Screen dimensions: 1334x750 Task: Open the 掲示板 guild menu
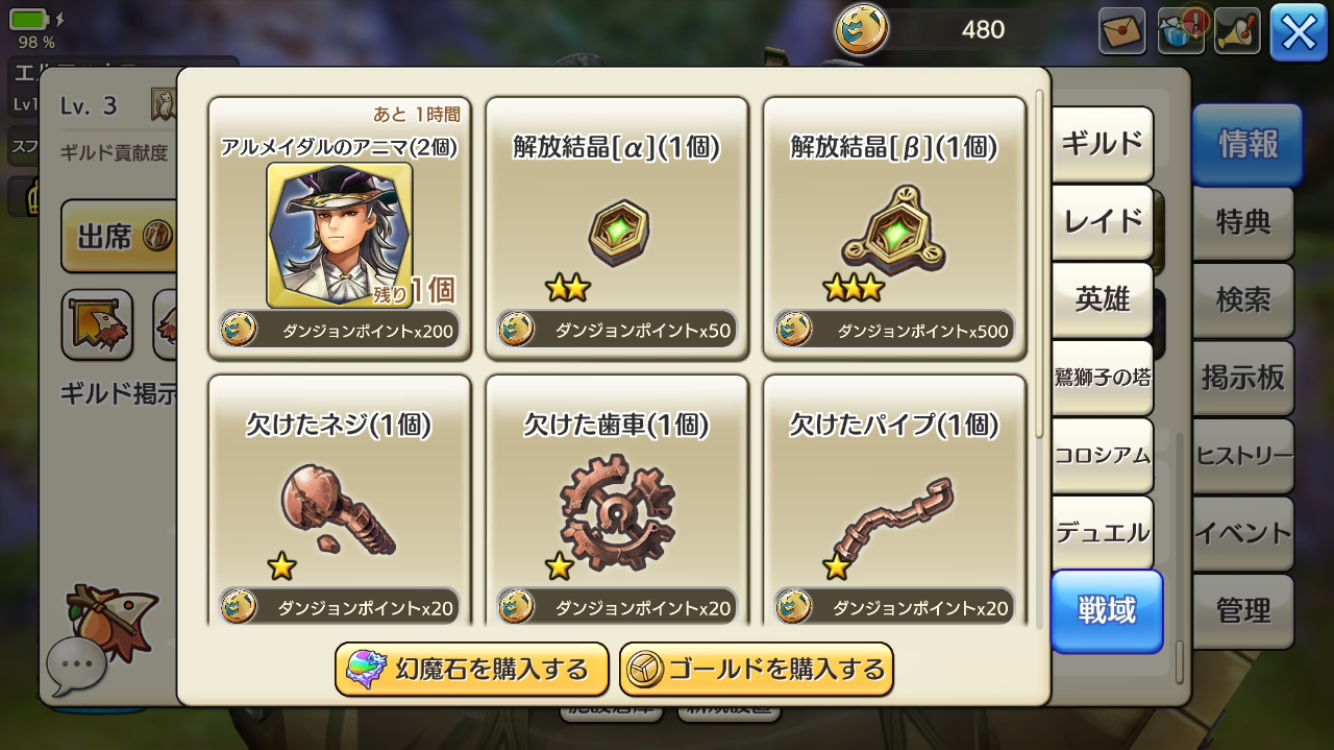coord(1243,377)
